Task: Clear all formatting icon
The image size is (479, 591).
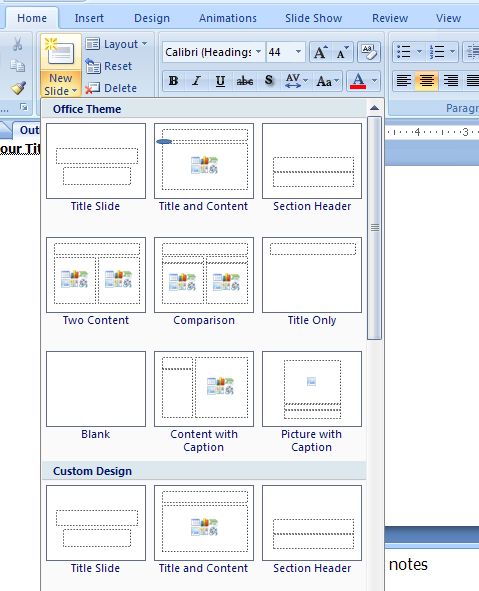Action: tap(369, 52)
